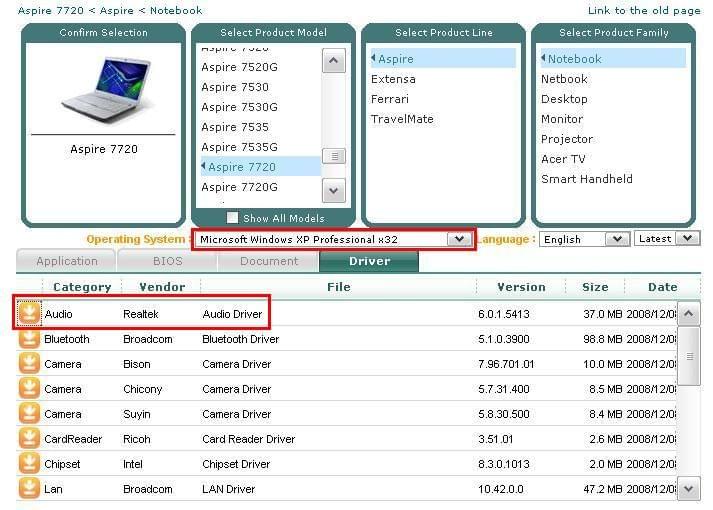Enable the Show All Models checkbox
The height and width of the screenshot is (510, 713).
[x=233, y=218]
